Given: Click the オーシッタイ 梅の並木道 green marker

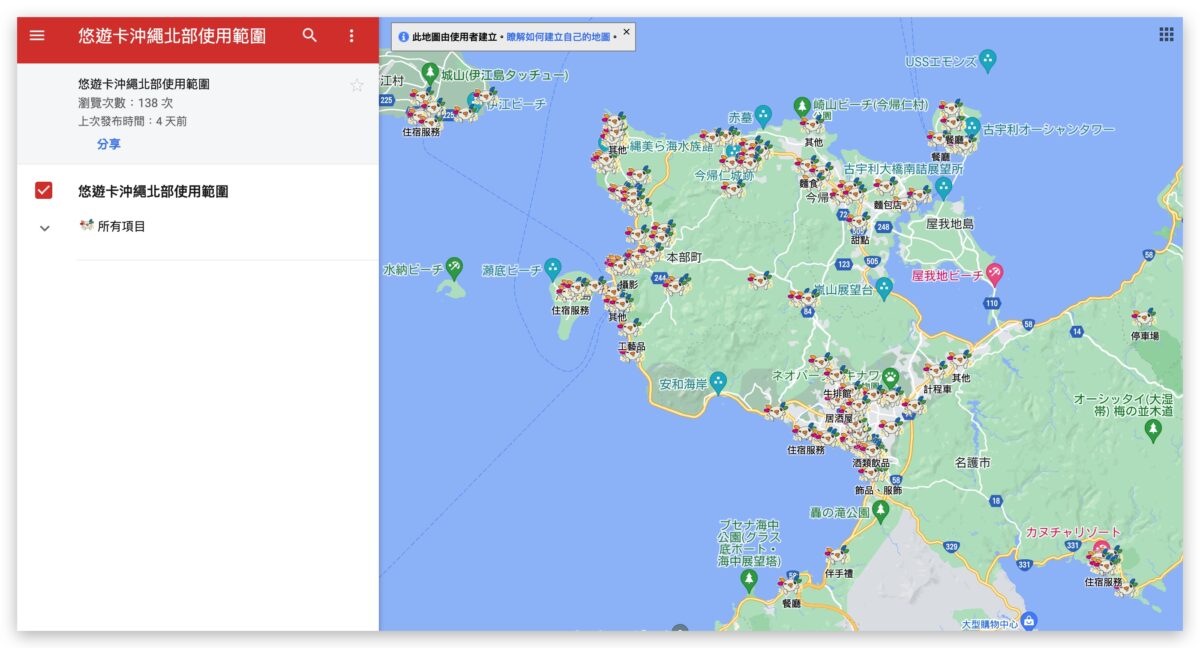Looking at the screenshot, I should click(x=1153, y=430).
